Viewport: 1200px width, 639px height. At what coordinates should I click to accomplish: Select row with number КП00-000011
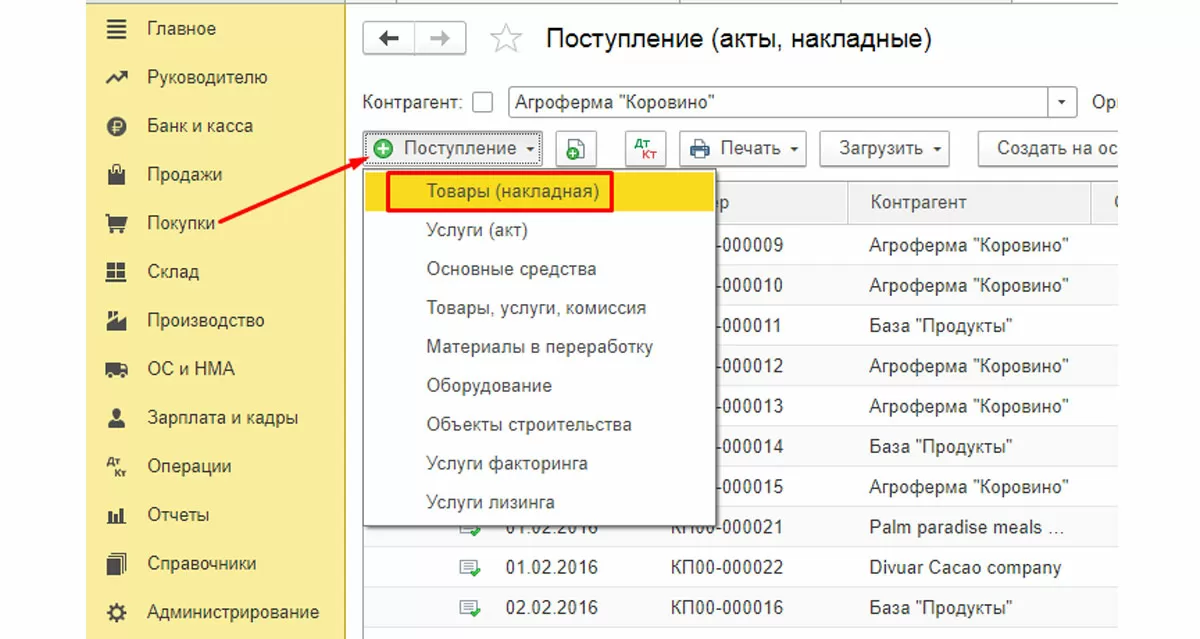click(x=917, y=325)
